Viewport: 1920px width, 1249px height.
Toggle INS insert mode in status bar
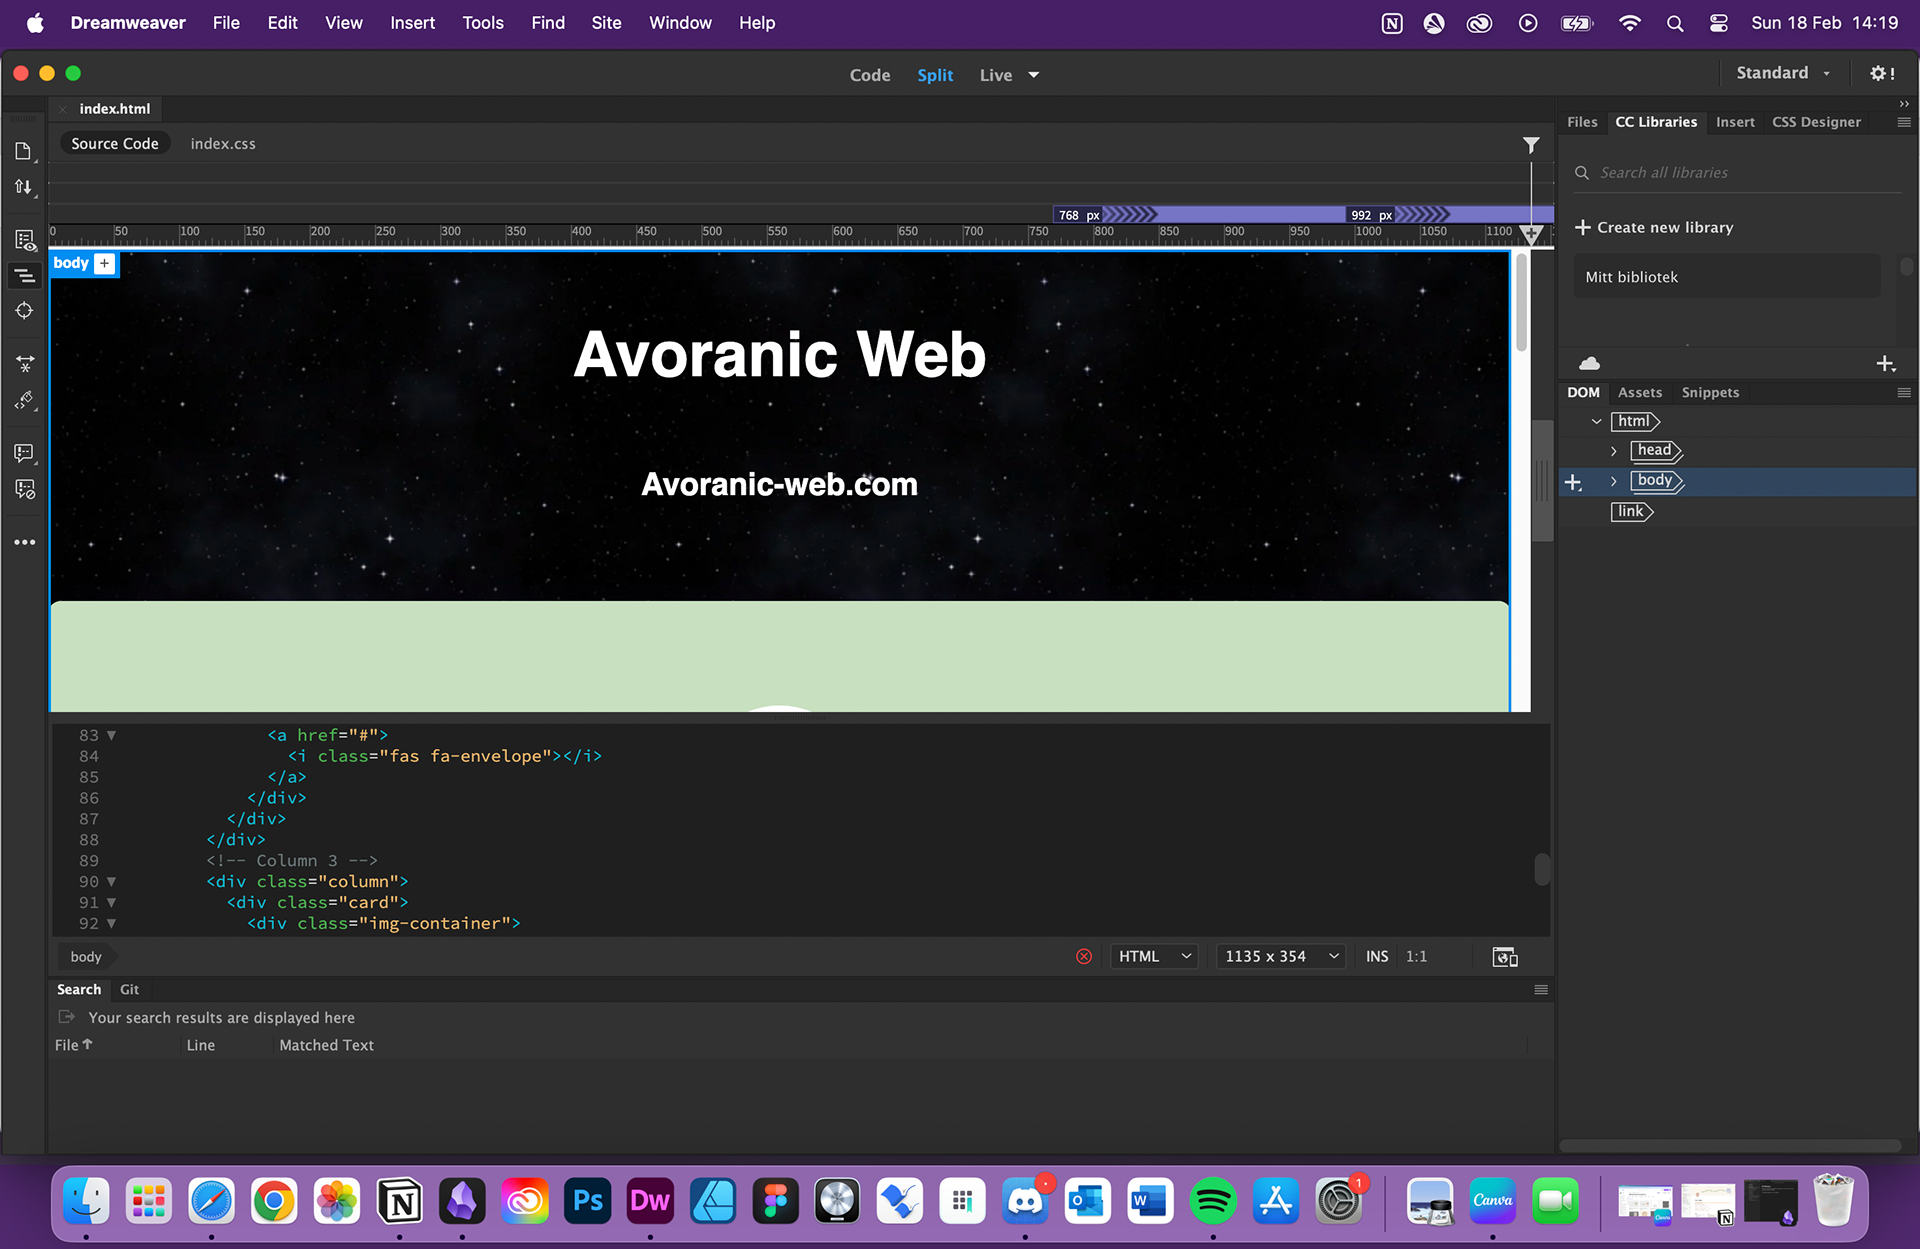[1377, 957]
